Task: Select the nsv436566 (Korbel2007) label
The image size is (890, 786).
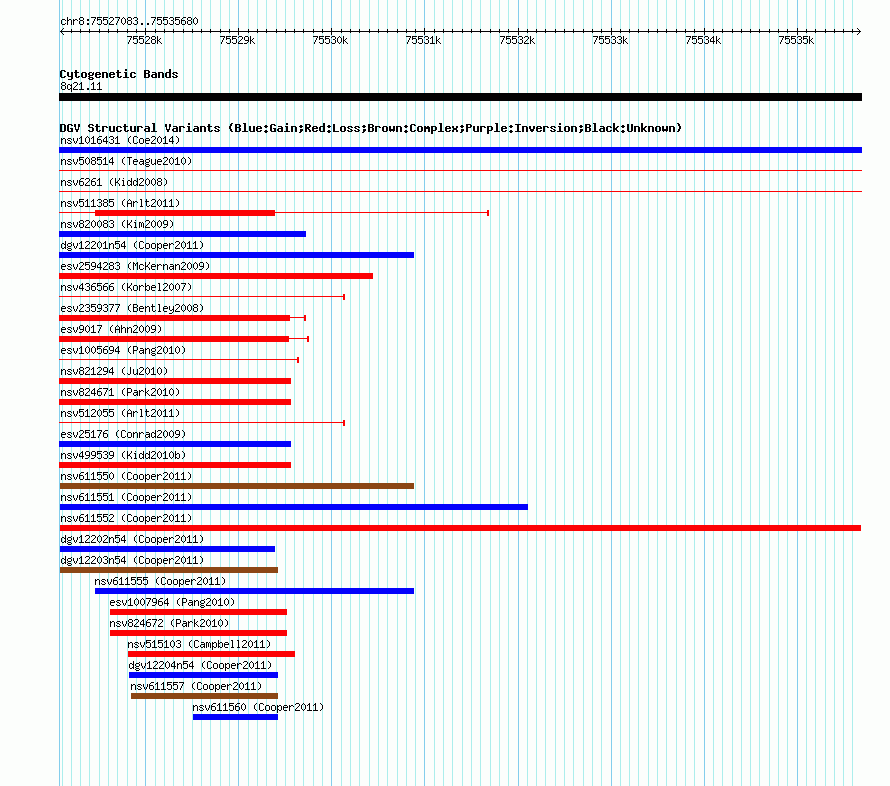Action: (126, 287)
